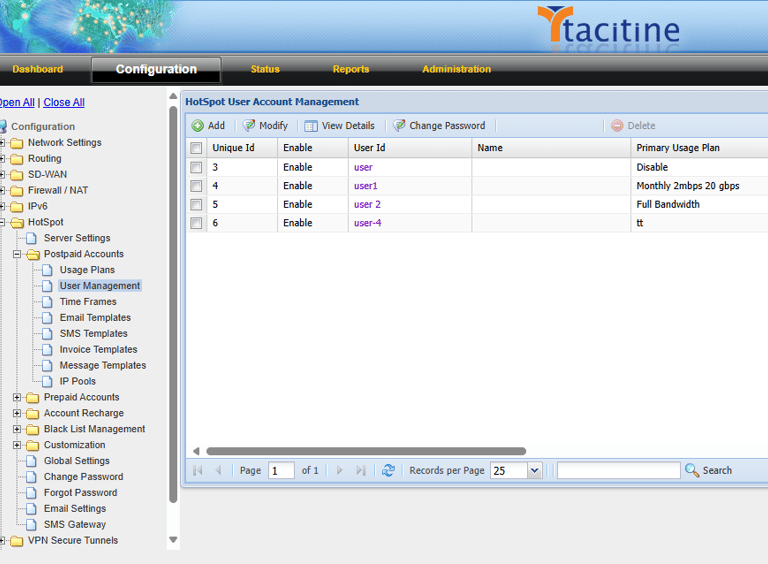
Task: Click the tacitine logo
Action: [608, 26]
